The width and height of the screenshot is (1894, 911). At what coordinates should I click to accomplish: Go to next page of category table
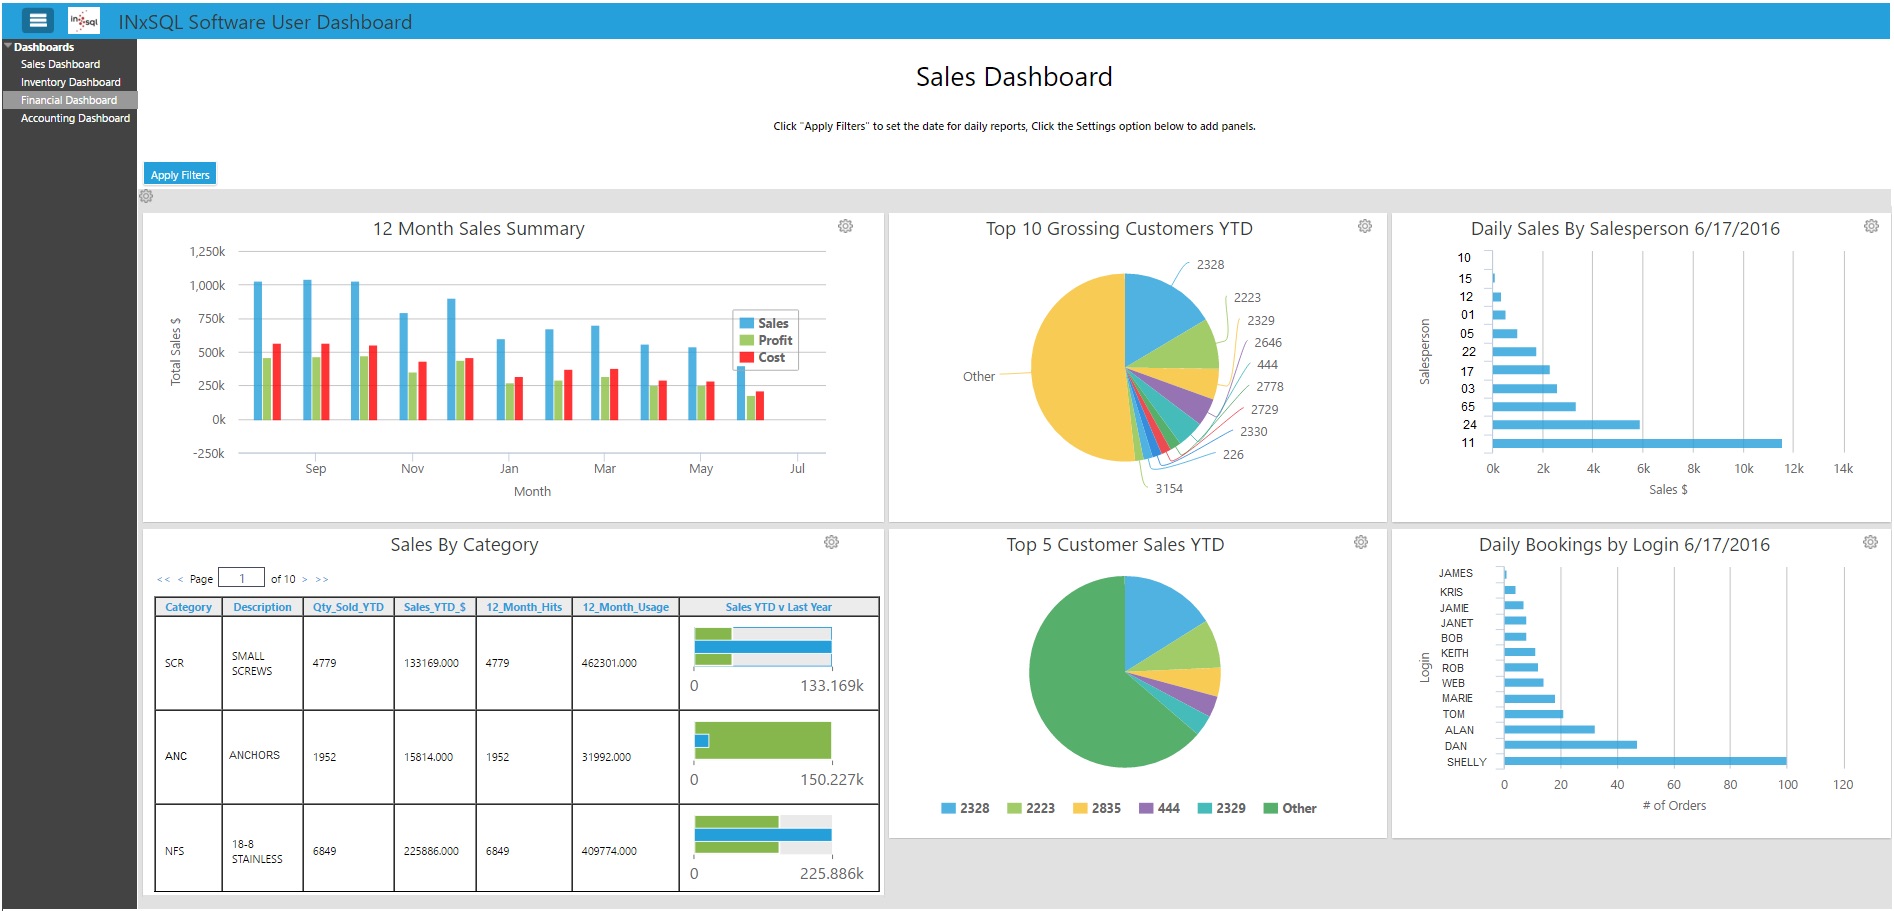(305, 579)
